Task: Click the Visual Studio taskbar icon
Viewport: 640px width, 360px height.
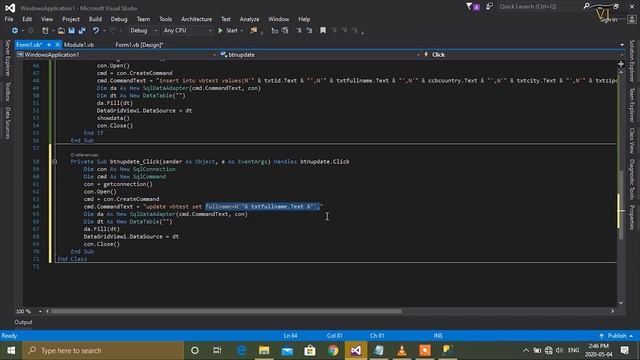Action: point(356,351)
